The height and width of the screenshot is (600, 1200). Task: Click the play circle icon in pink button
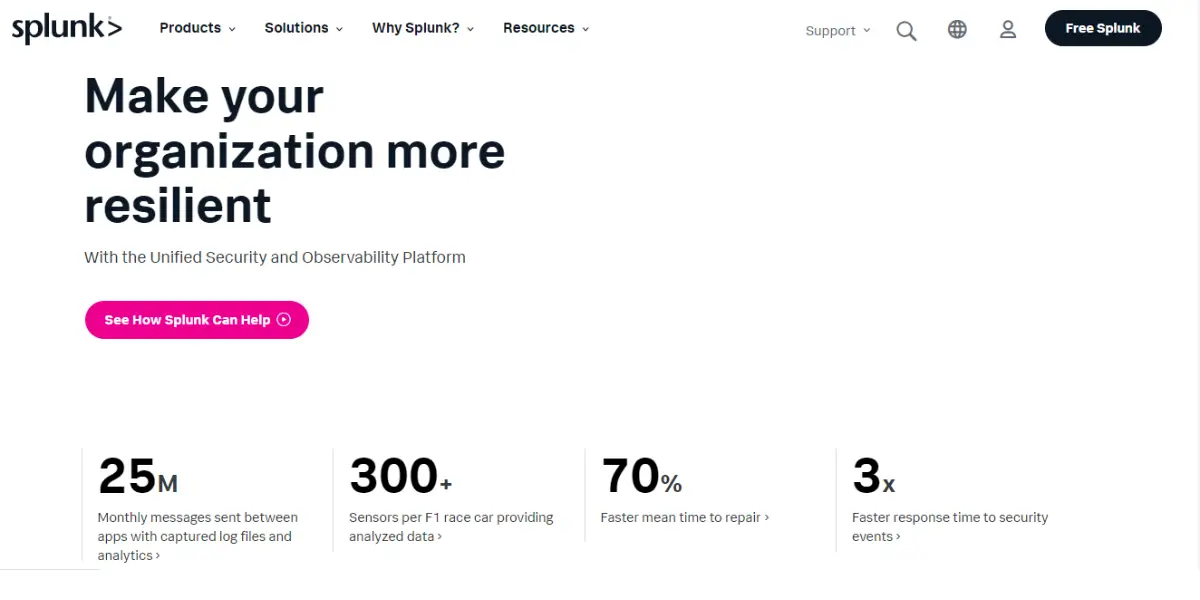pos(284,320)
